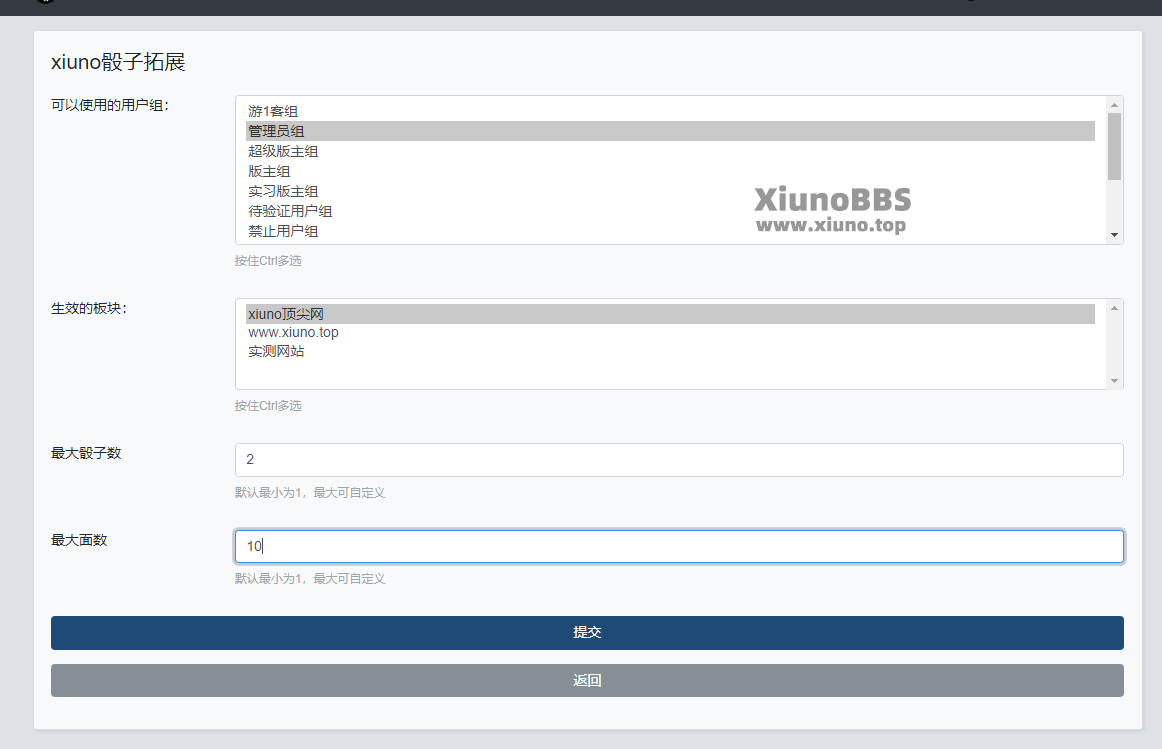
Task: Select xiuno顶尖网 forum board option
Action: tap(670, 314)
